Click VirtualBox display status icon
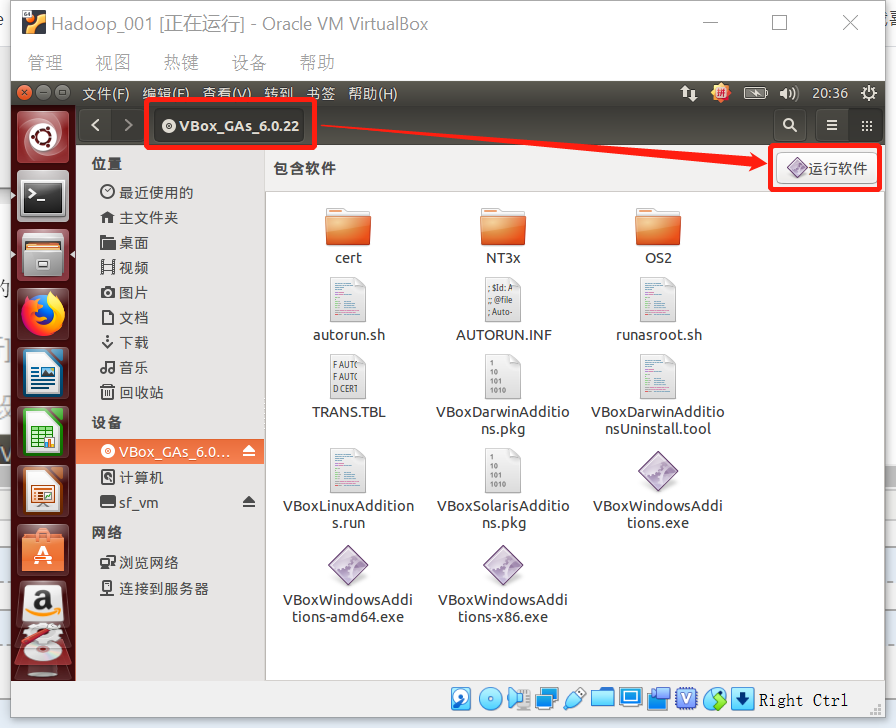This screenshot has width=896, height=728. click(631, 698)
